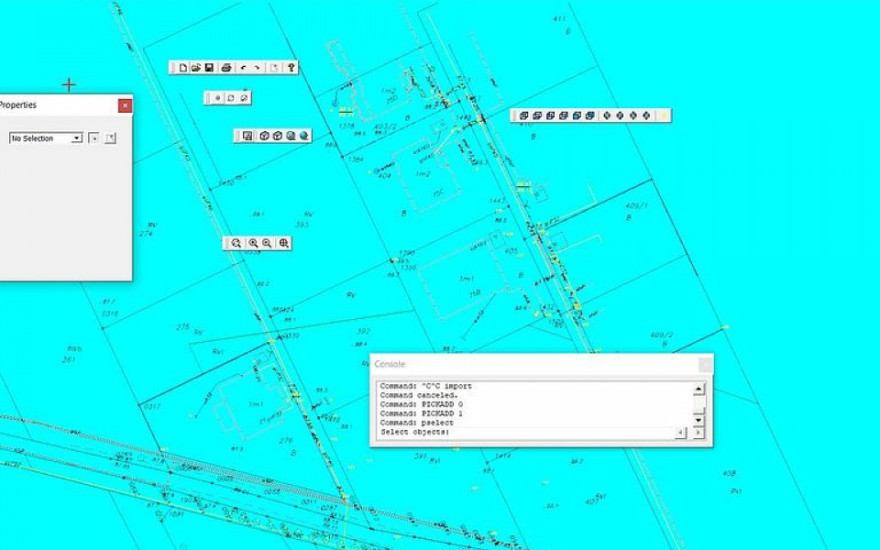Choose the first isometric diamond view icon
This screenshot has width=880, height=550.
(x=607, y=116)
